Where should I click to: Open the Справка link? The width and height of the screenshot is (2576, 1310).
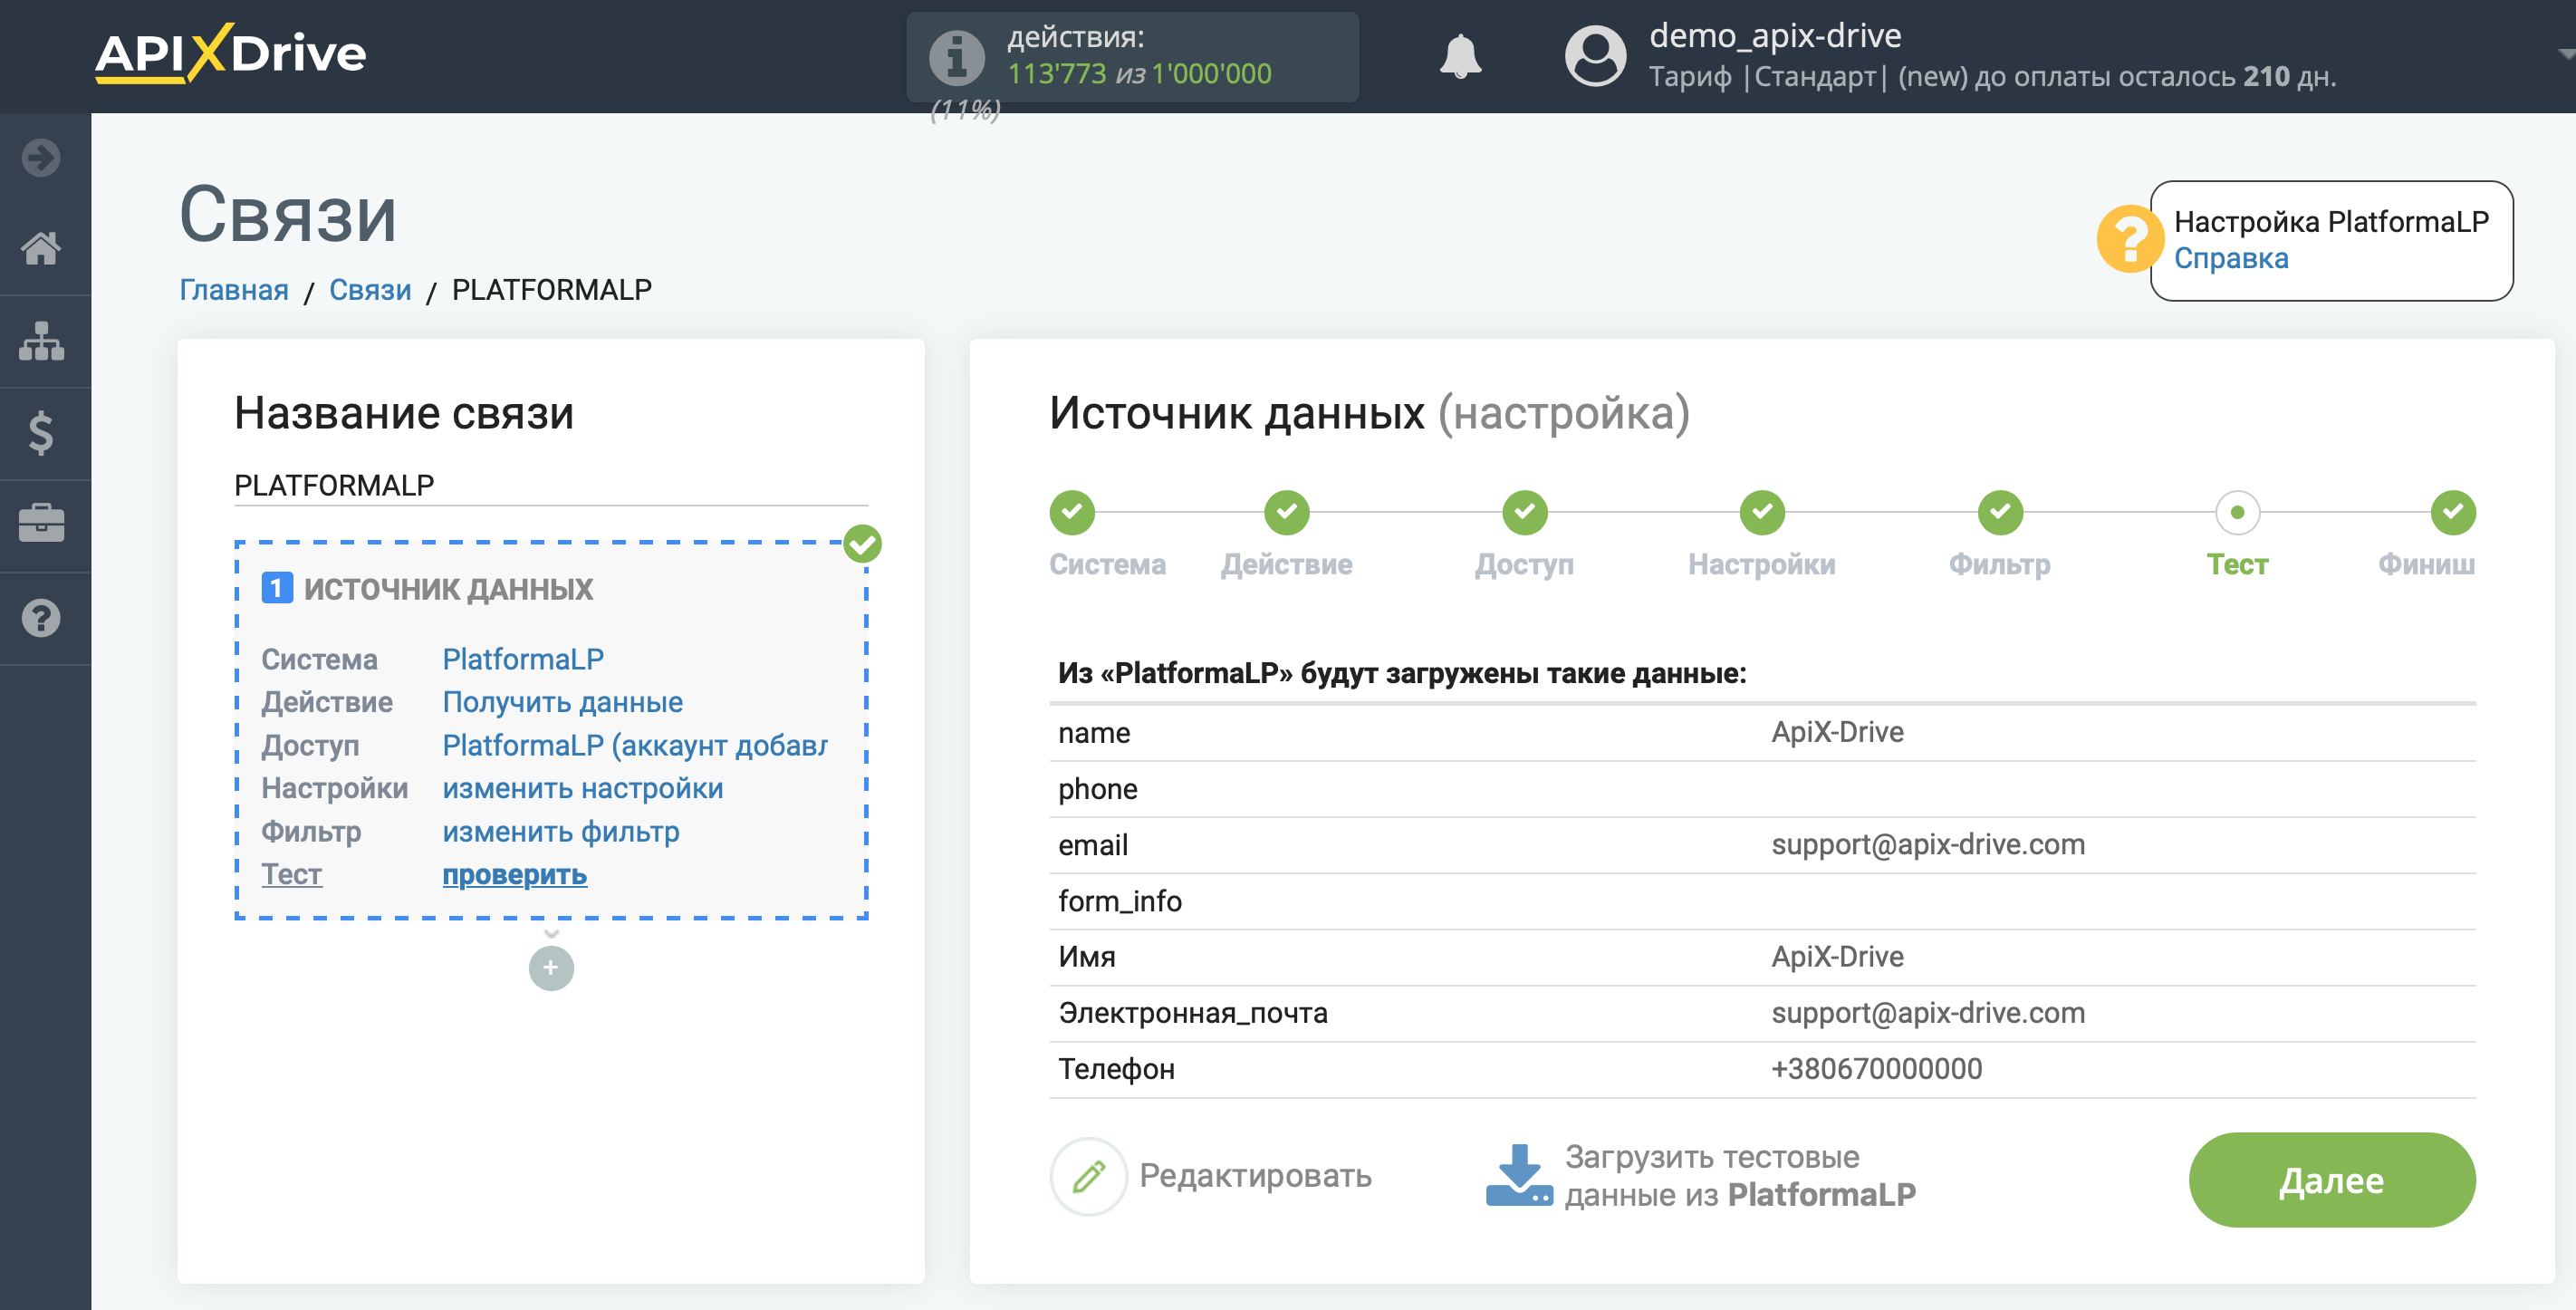click(2231, 258)
